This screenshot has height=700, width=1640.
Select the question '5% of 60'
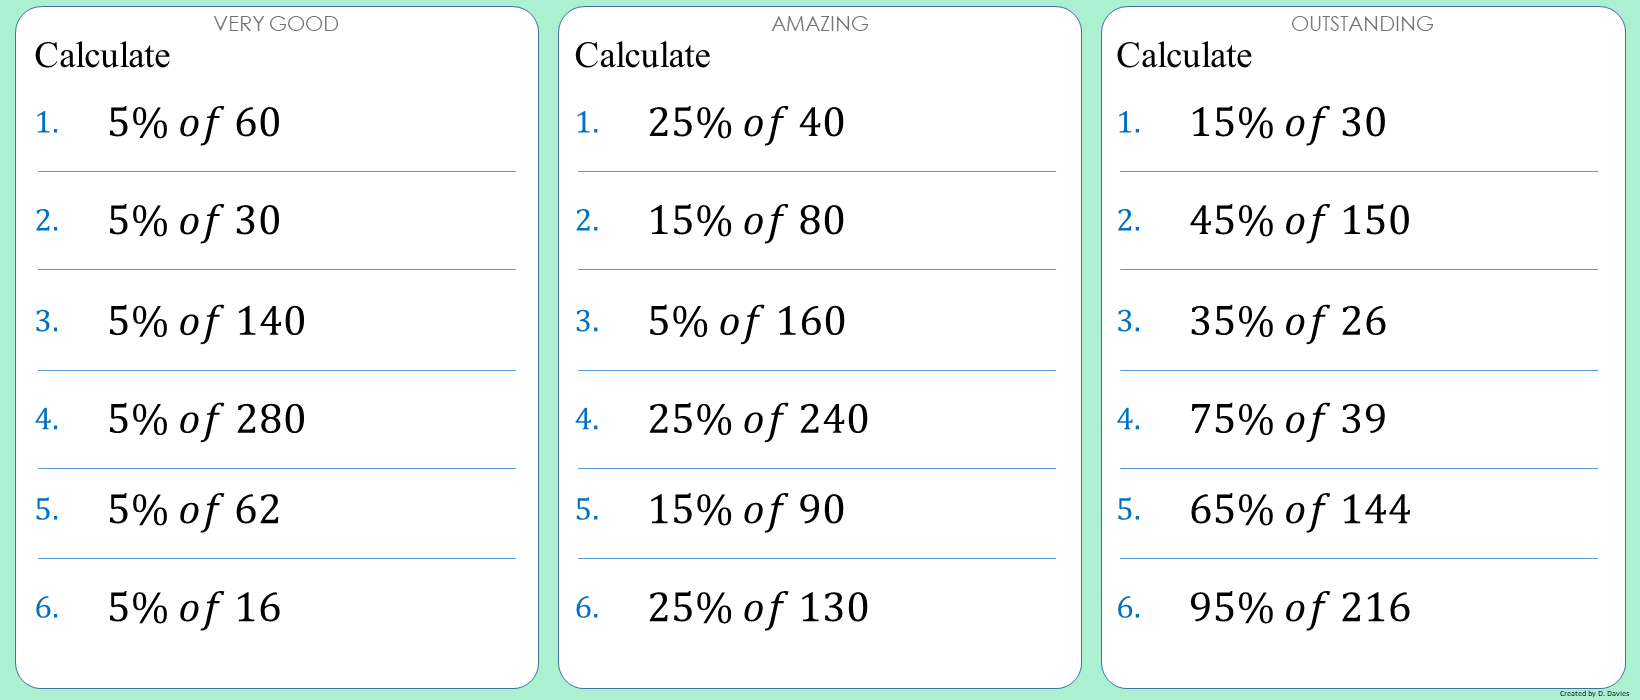coord(194,123)
